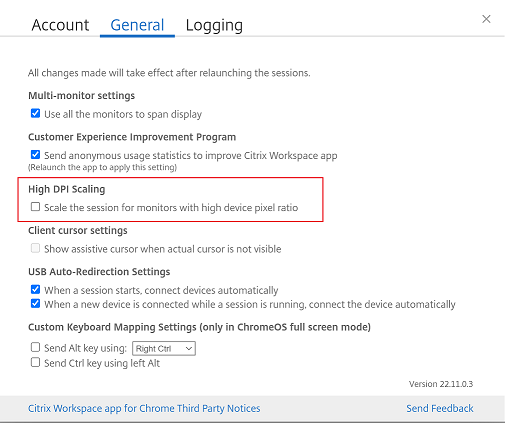Screen dimensions: 505x423
Task: Click the 'All changes made will take effect' notice
Action: pyautogui.click(x=169, y=73)
